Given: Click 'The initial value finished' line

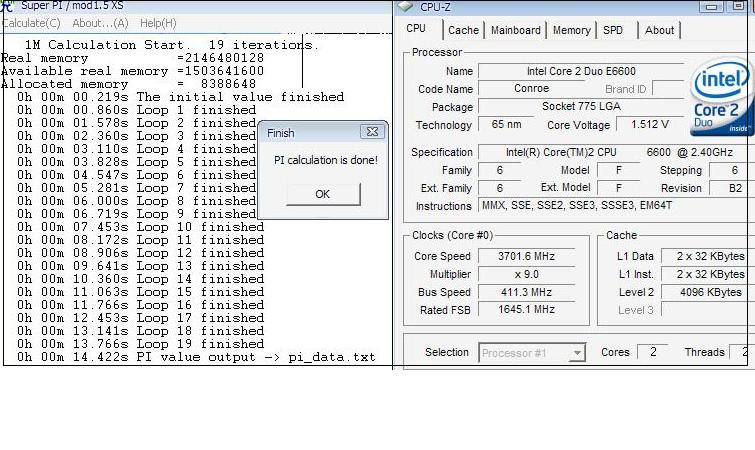Looking at the screenshot, I should pyautogui.click(x=181, y=97).
